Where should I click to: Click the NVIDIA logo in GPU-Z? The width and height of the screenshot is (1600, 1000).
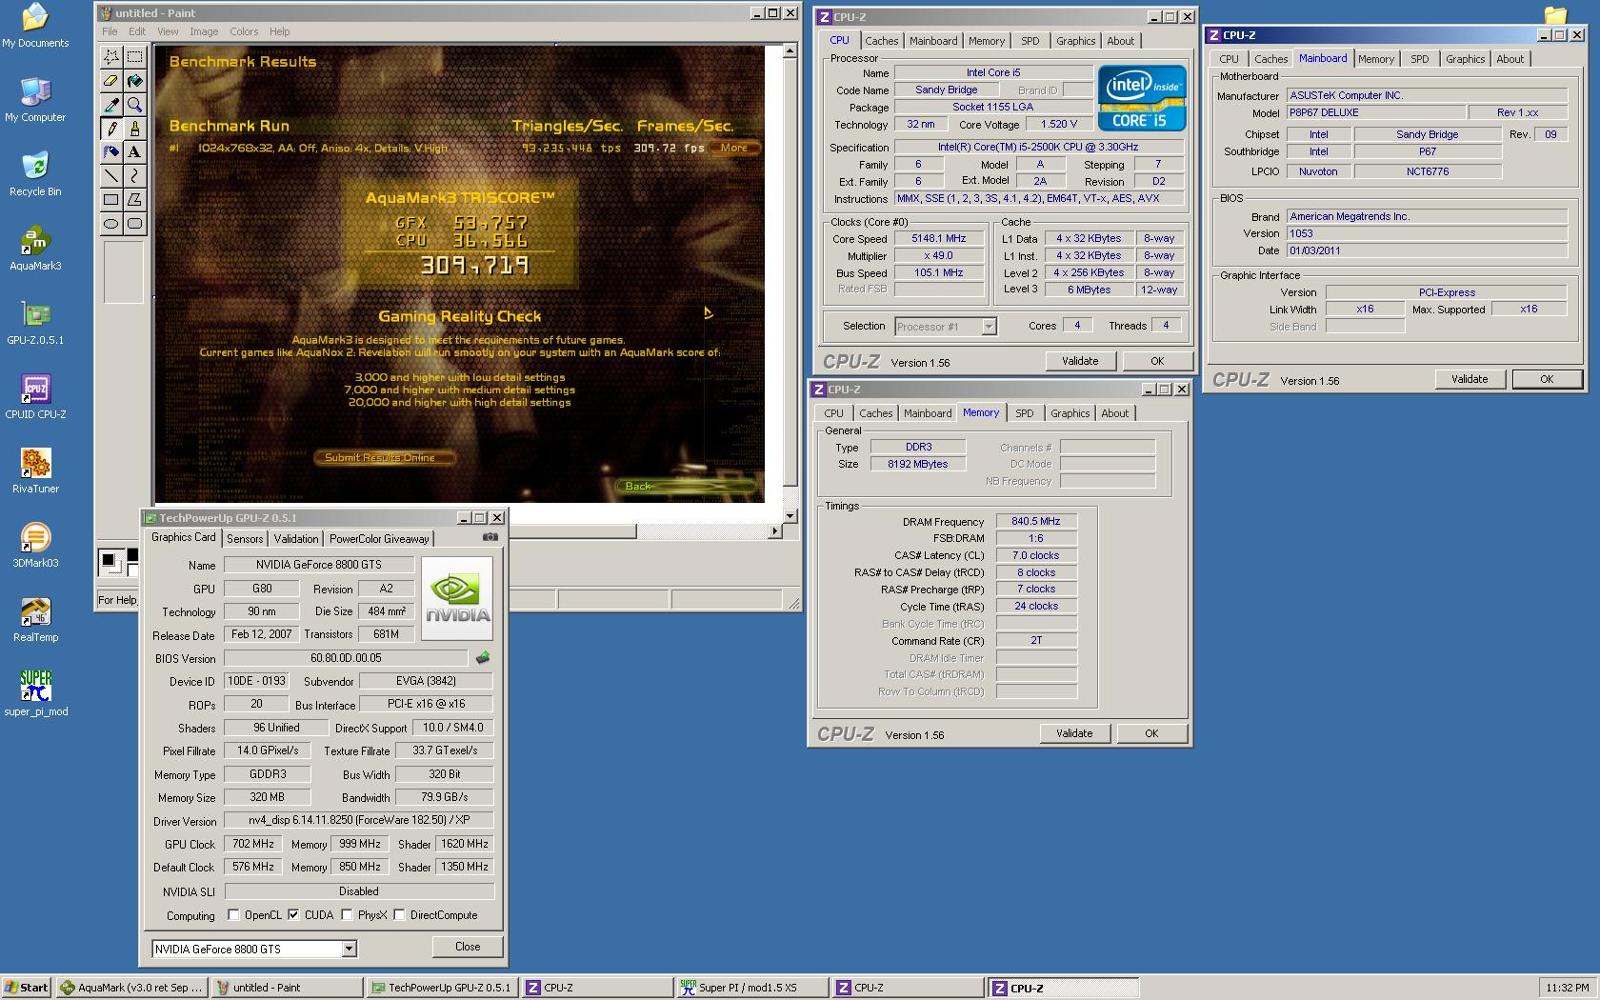click(457, 599)
